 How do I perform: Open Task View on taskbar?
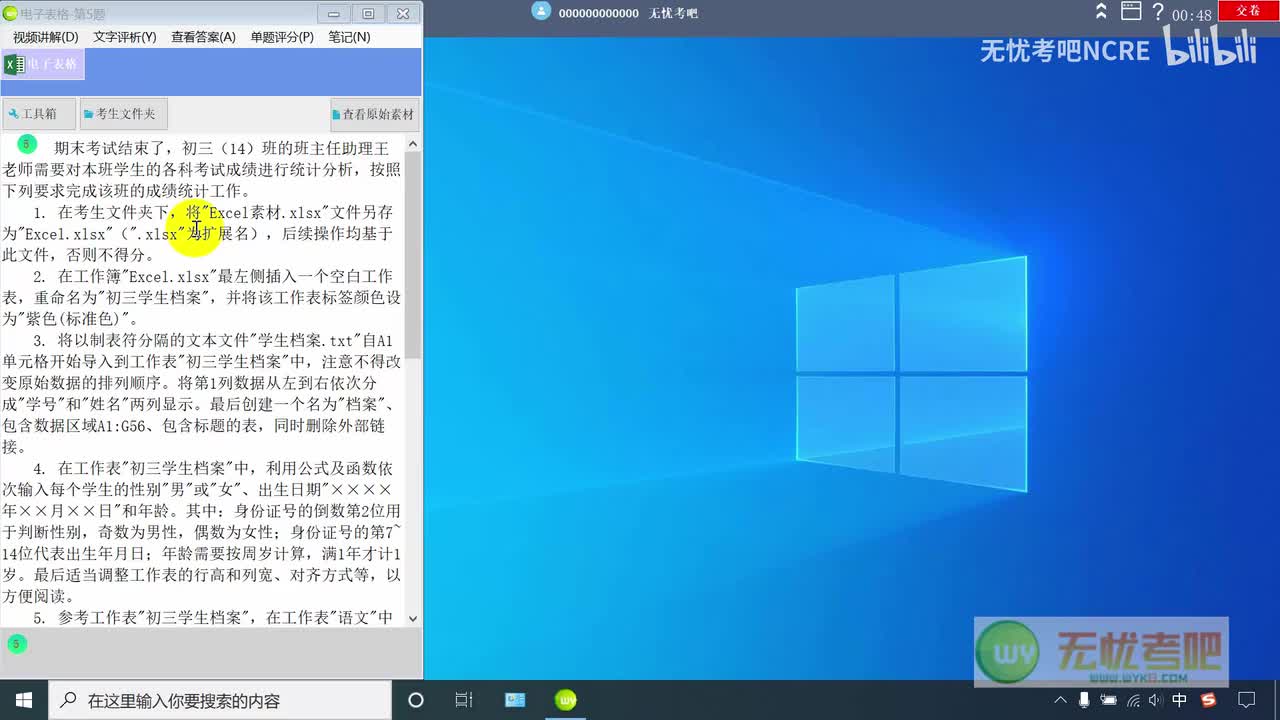(x=464, y=700)
